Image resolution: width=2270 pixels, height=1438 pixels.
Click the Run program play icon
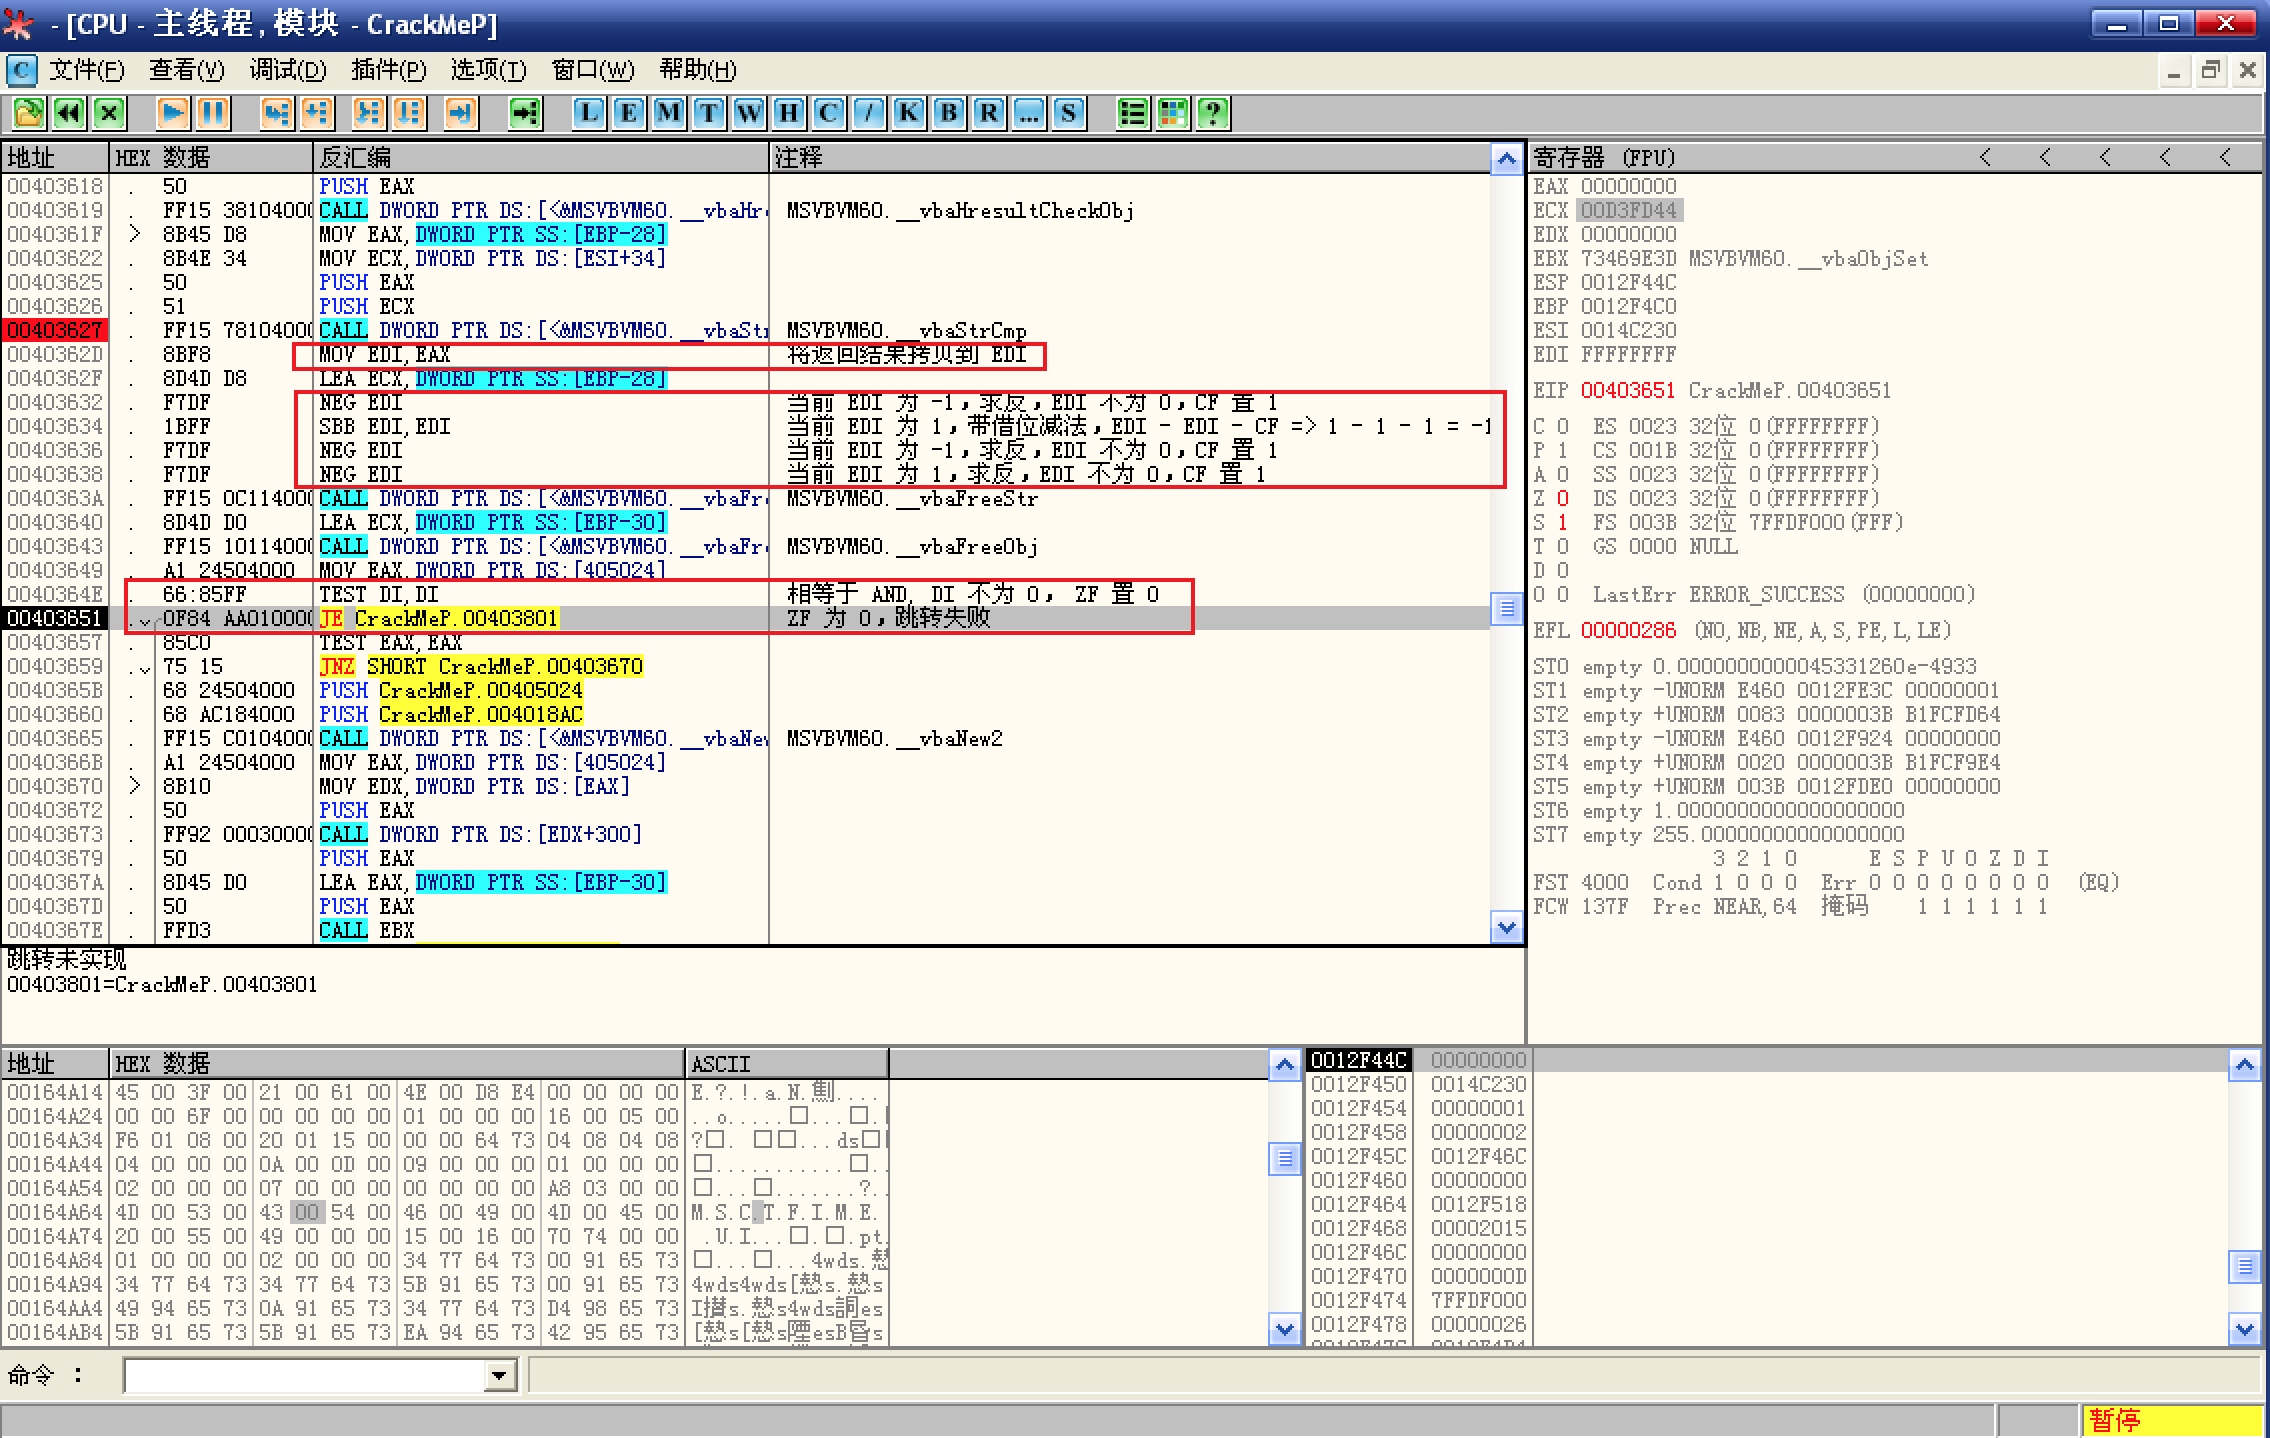click(172, 113)
